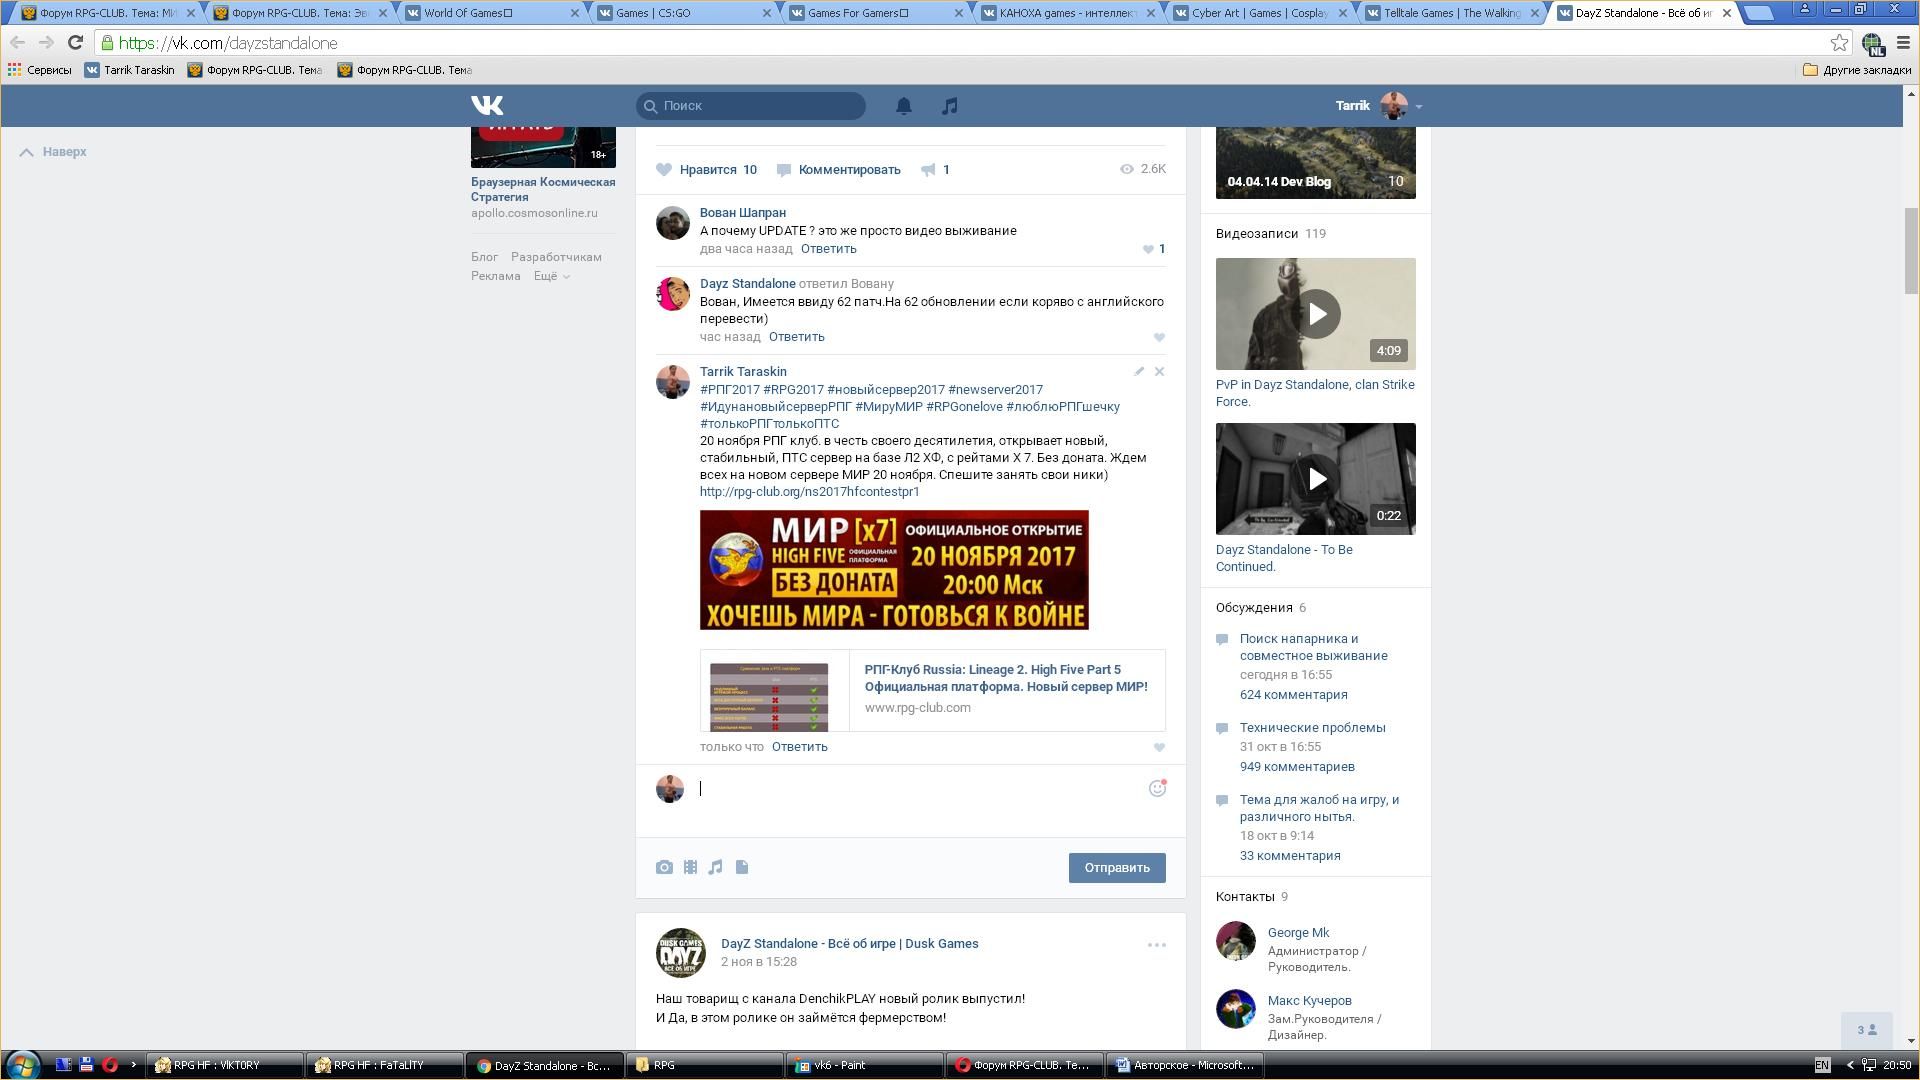This screenshot has width=1920, height=1080.
Task: Like Вован Шапран's comment
Action: pos(1148,250)
